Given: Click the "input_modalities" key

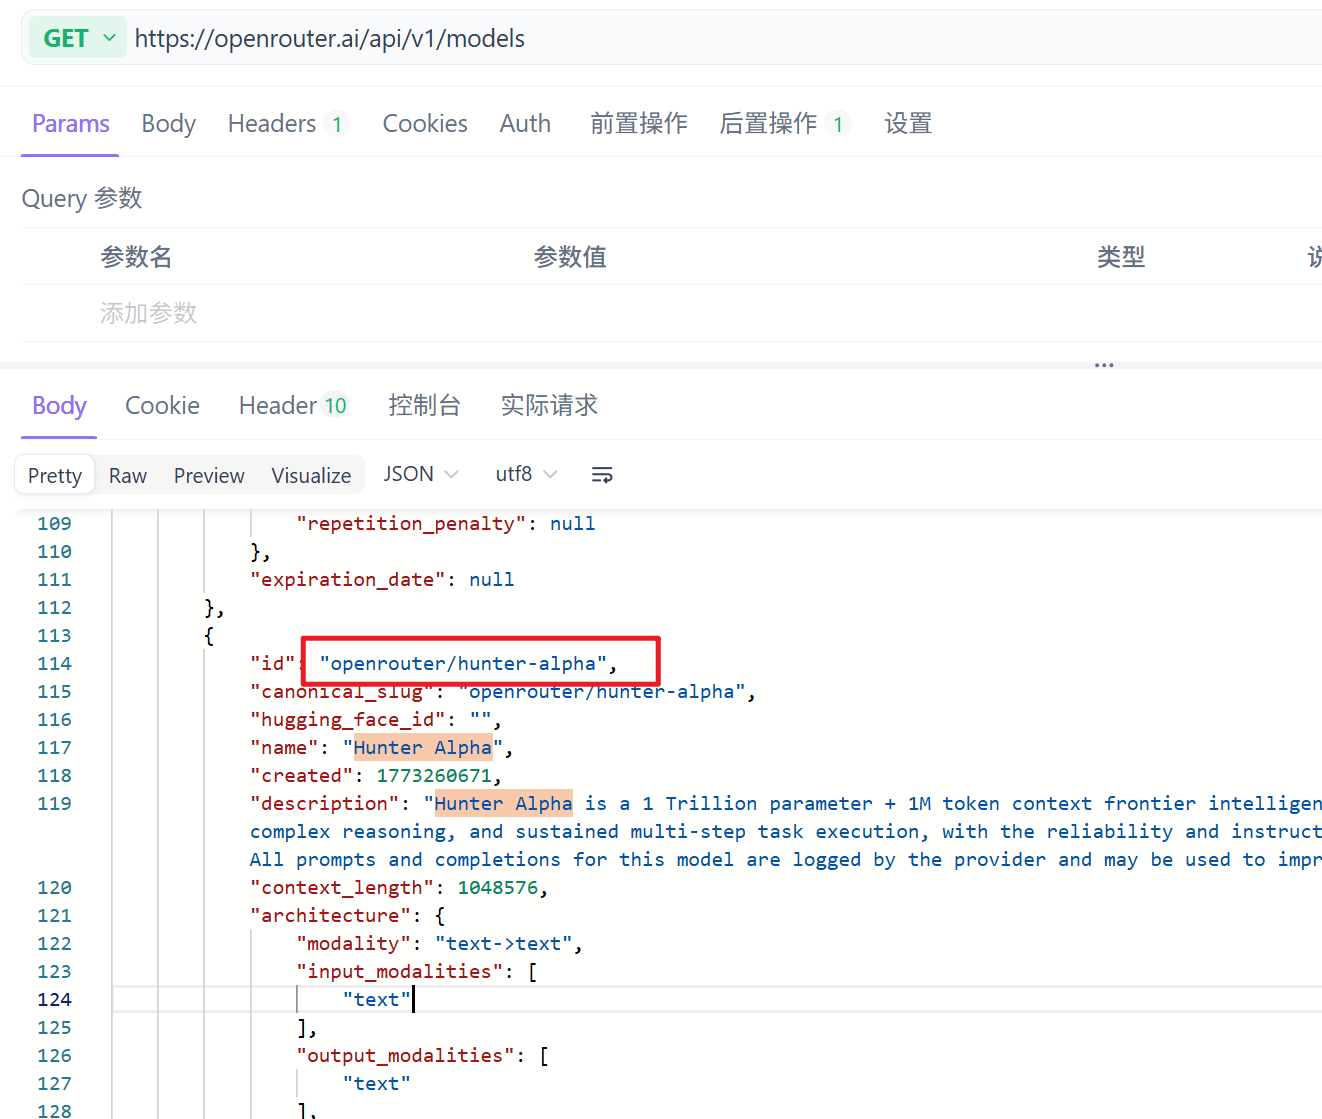Looking at the screenshot, I should 400,972.
